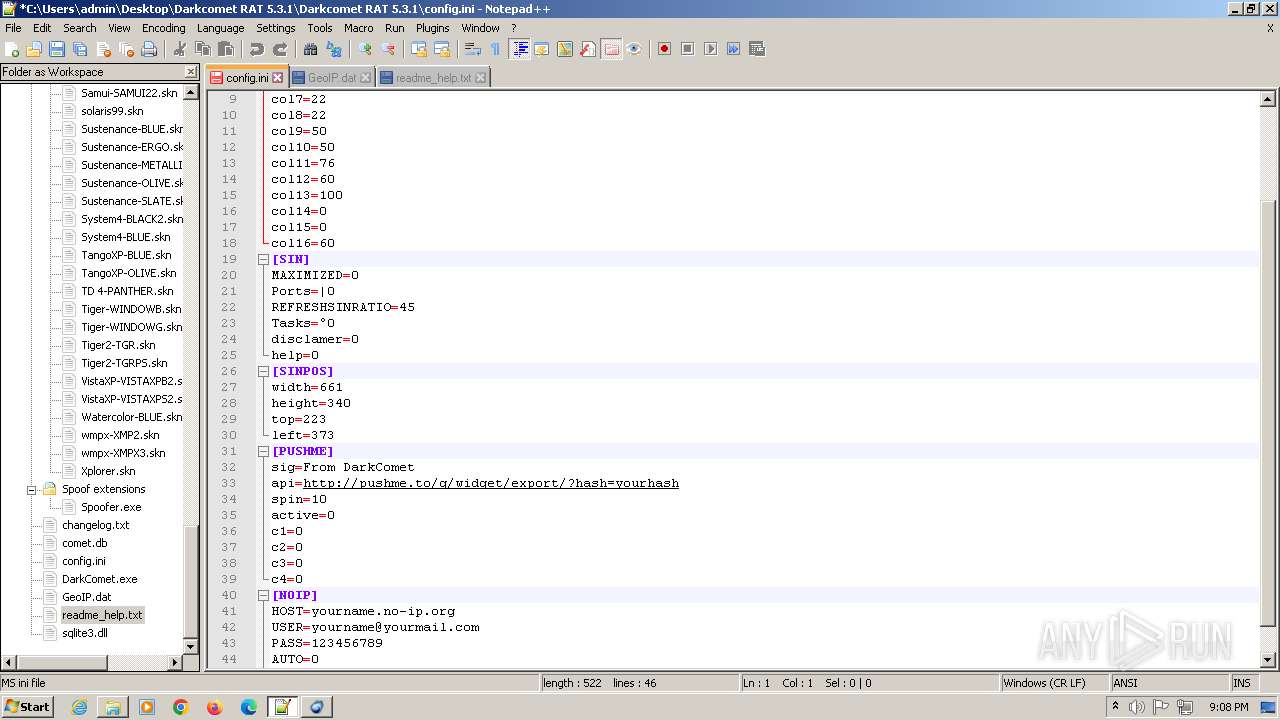Run macro multiple times icon
Screen dimensions: 1280x720
pyautogui.click(x=734, y=49)
